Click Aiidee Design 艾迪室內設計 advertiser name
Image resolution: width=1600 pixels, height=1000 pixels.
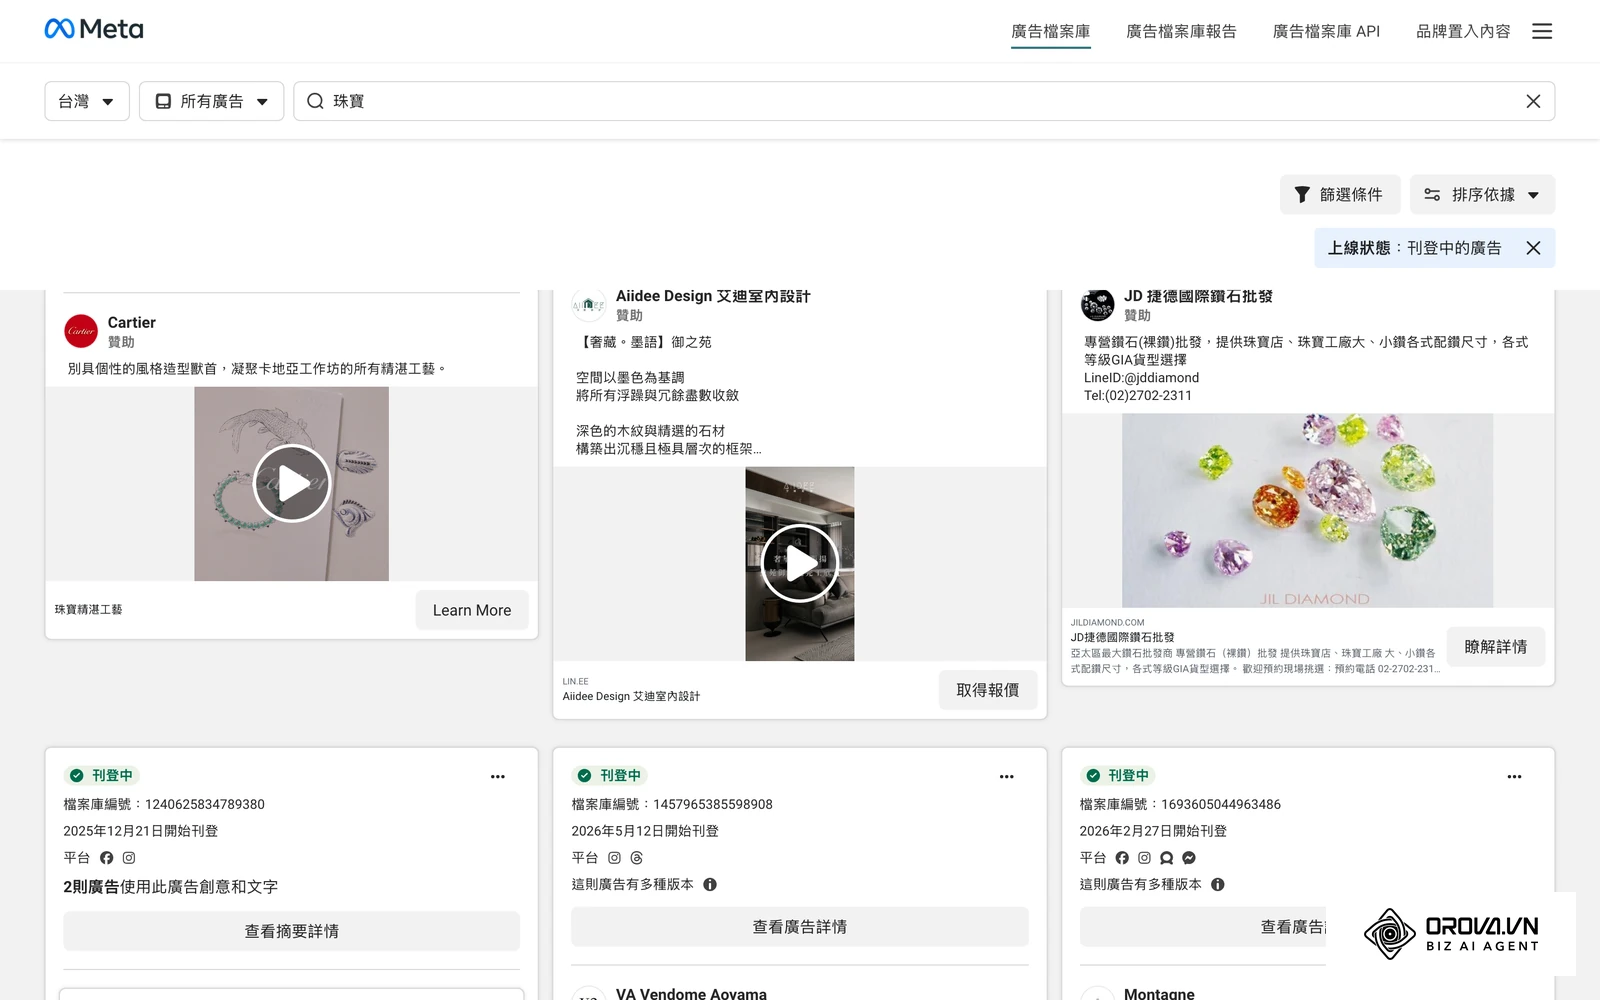(x=713, y=296)
